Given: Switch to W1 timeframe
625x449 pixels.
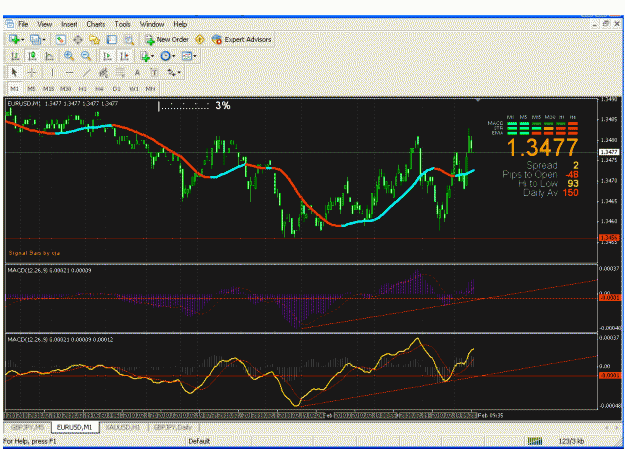Looking at the screenshot, I should click(x=134, y=89).
